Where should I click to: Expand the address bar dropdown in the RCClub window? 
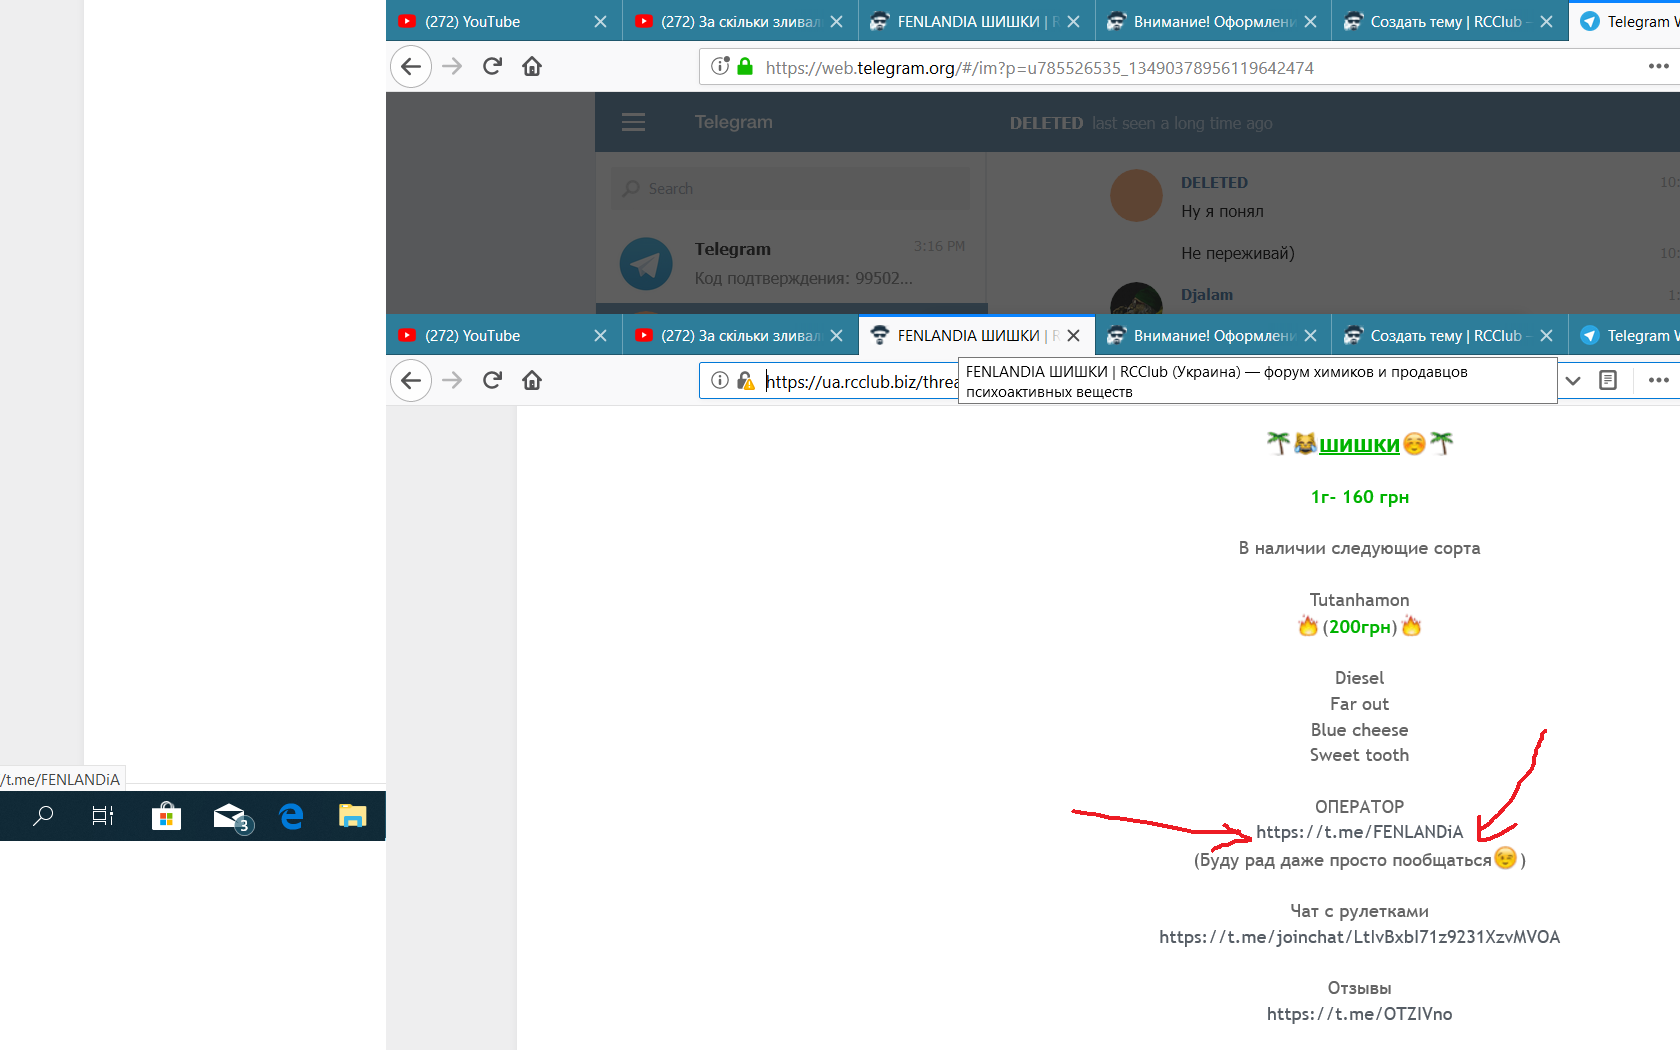[1573, 381]
